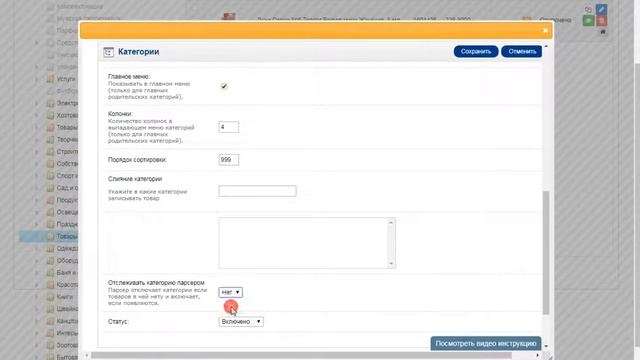The width and height of the screenshot is (640, 360).
Task: Click the Порядок сортировки field
Action: (229, 160)
